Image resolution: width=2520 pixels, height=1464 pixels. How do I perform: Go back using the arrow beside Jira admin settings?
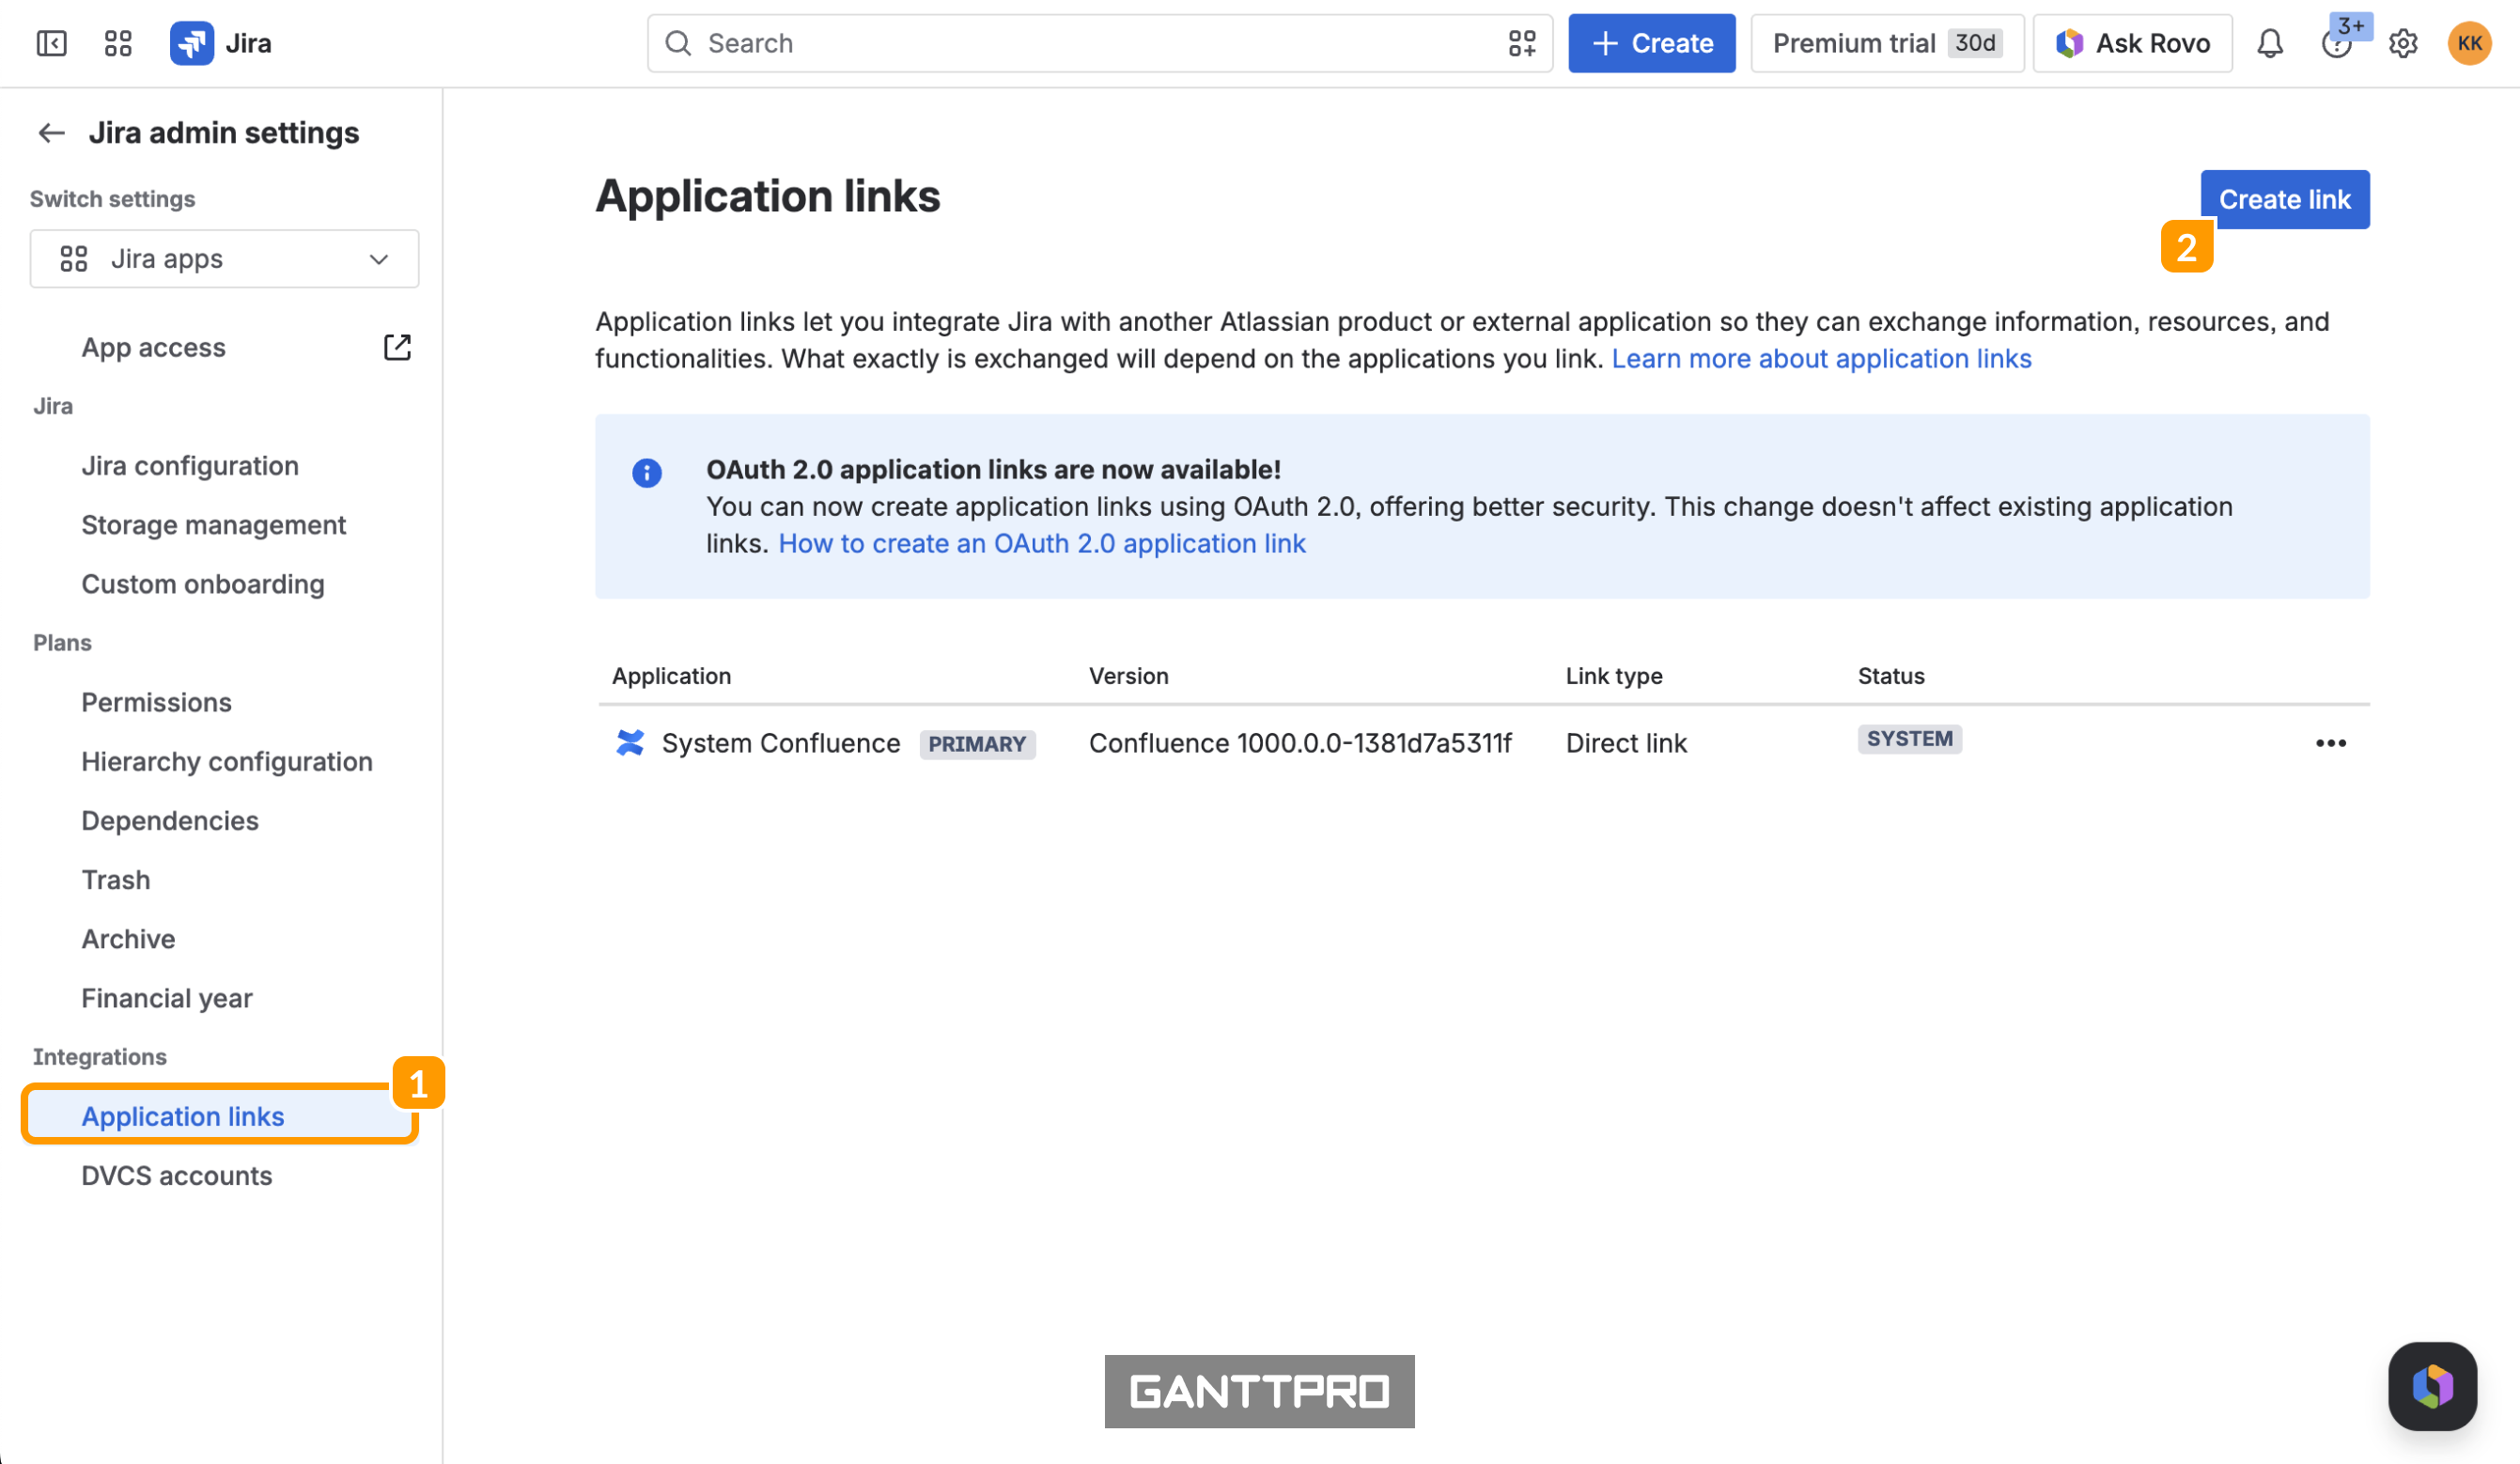click(x=51, y=132)
